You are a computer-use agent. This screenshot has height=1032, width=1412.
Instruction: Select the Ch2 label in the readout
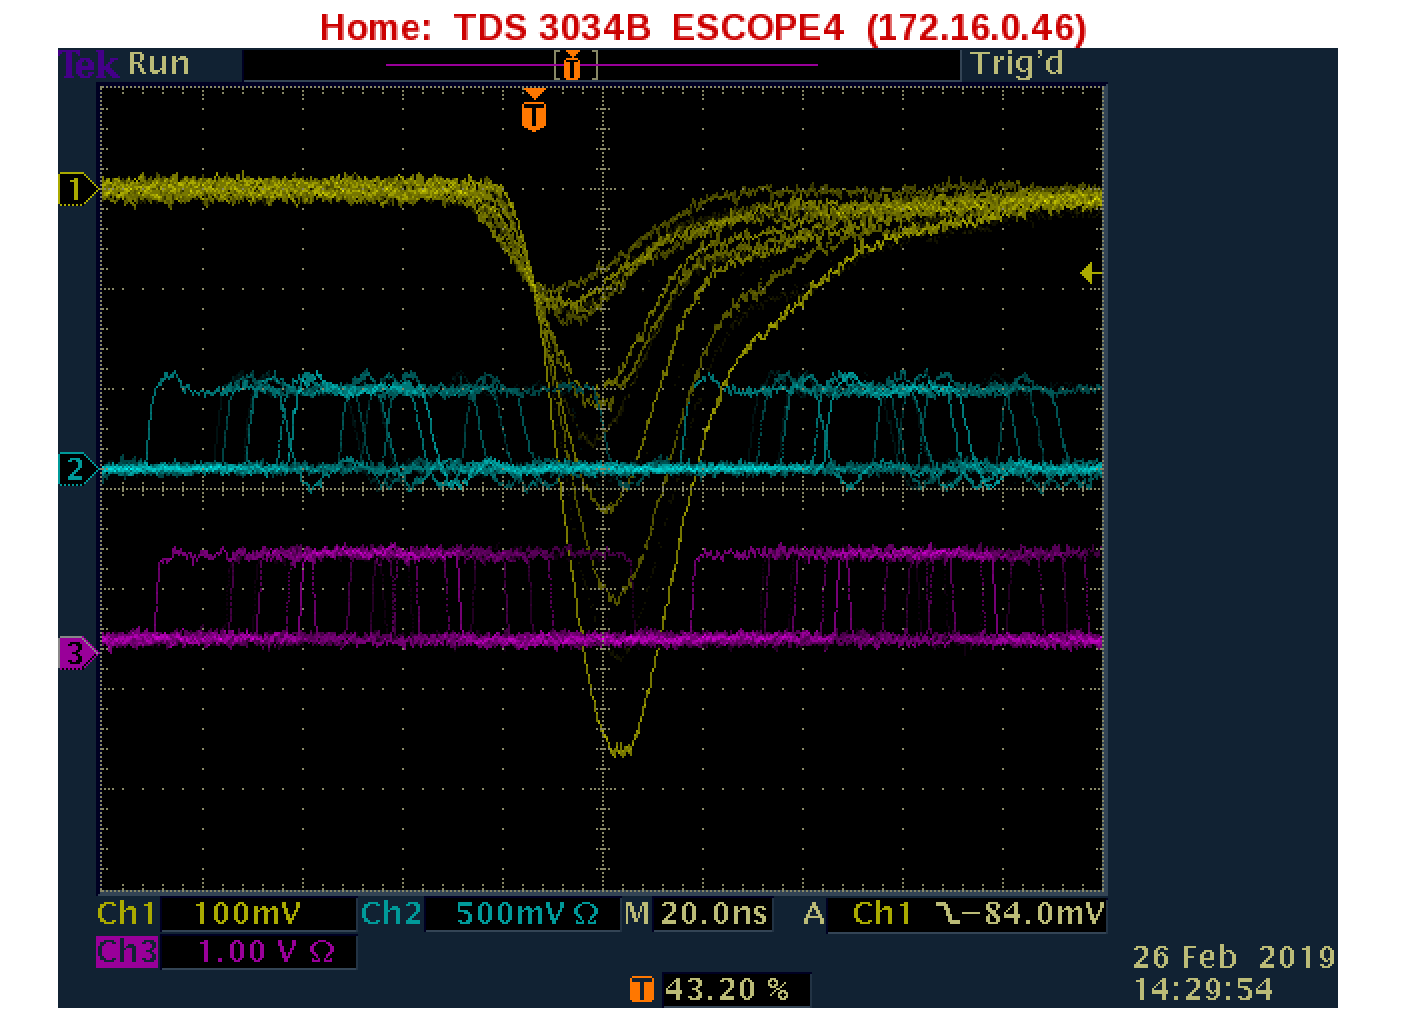[x=391, y=913]
